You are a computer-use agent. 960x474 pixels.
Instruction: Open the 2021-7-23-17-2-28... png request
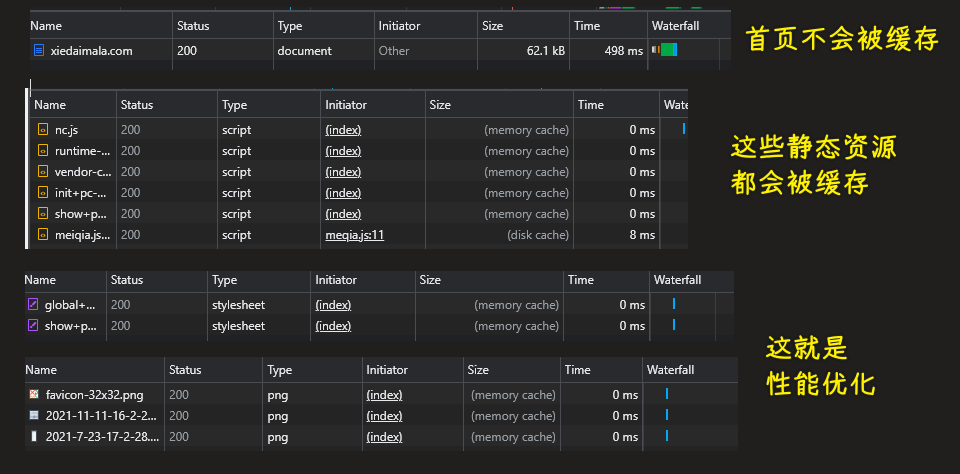click(x=102, y=437)
